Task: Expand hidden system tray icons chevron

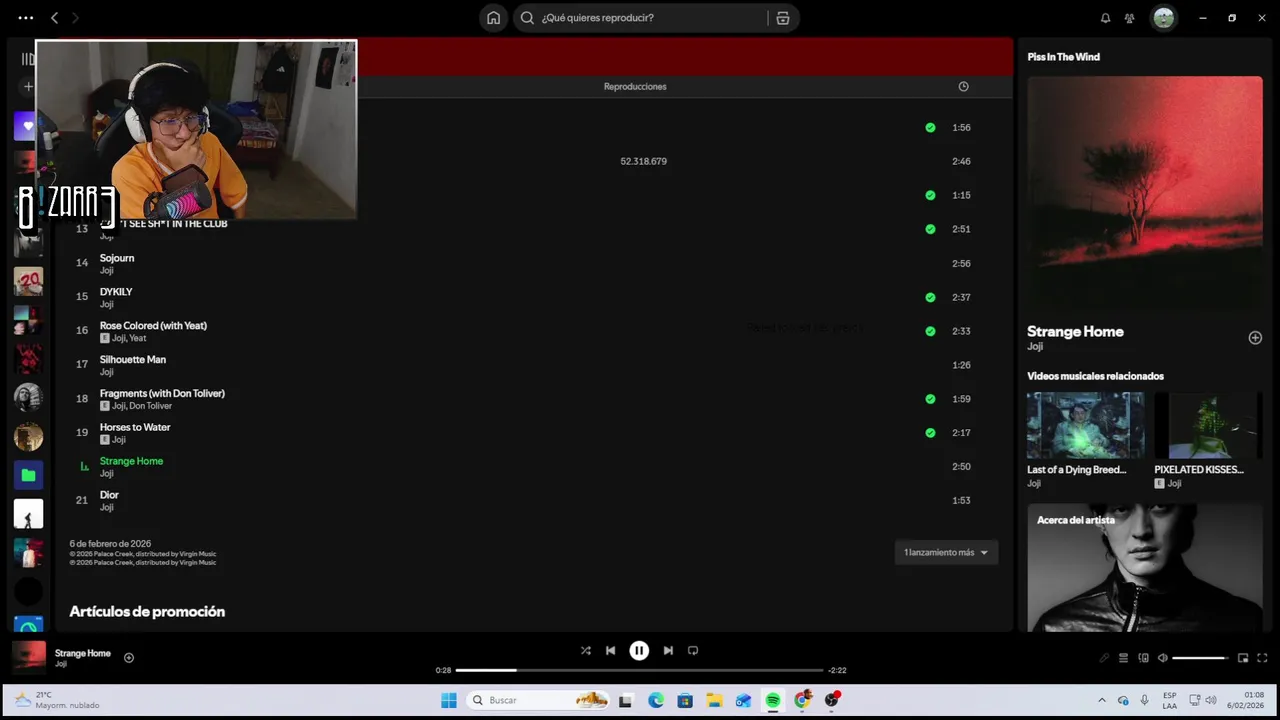Action: click(x=1102, y=700)
